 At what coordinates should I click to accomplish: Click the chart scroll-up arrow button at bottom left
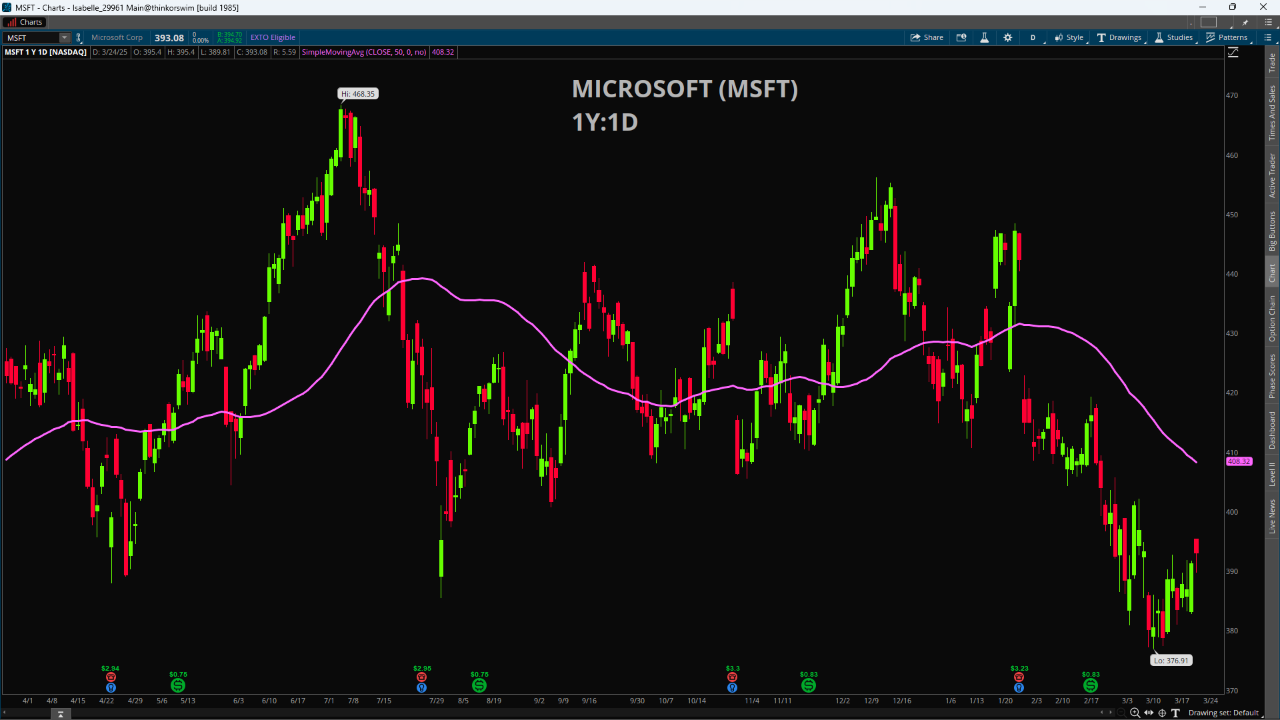60,713
